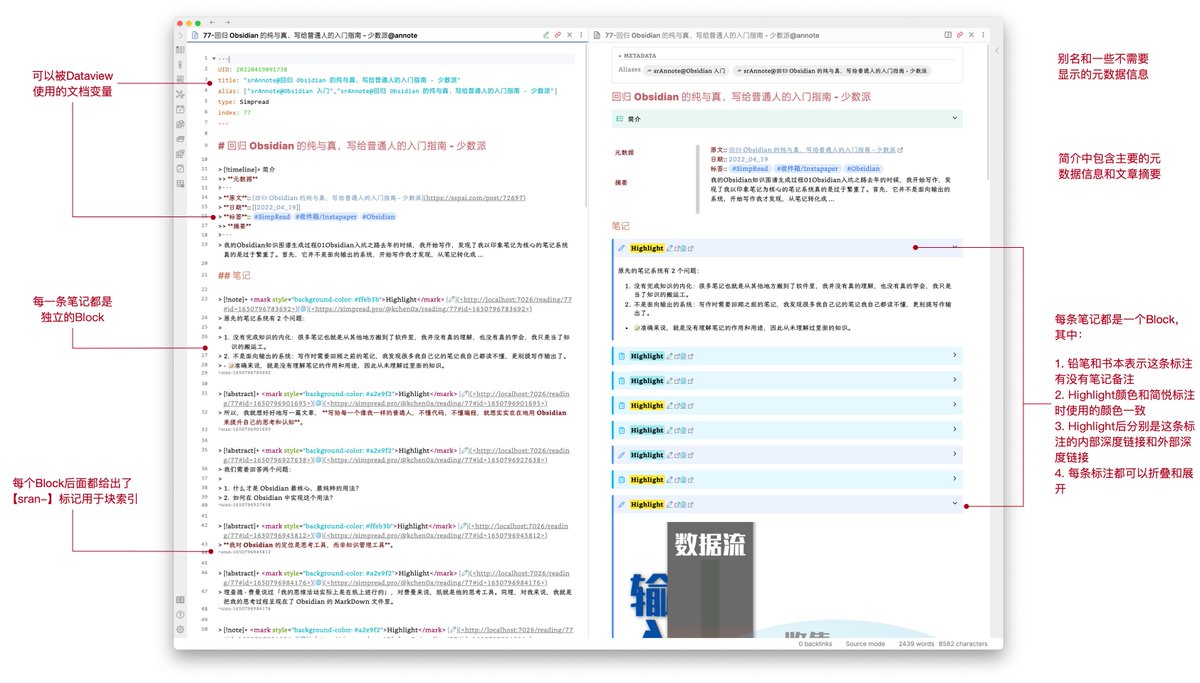
Task: Click the 数据流 image thumbnail
Action: click(710, 580)
